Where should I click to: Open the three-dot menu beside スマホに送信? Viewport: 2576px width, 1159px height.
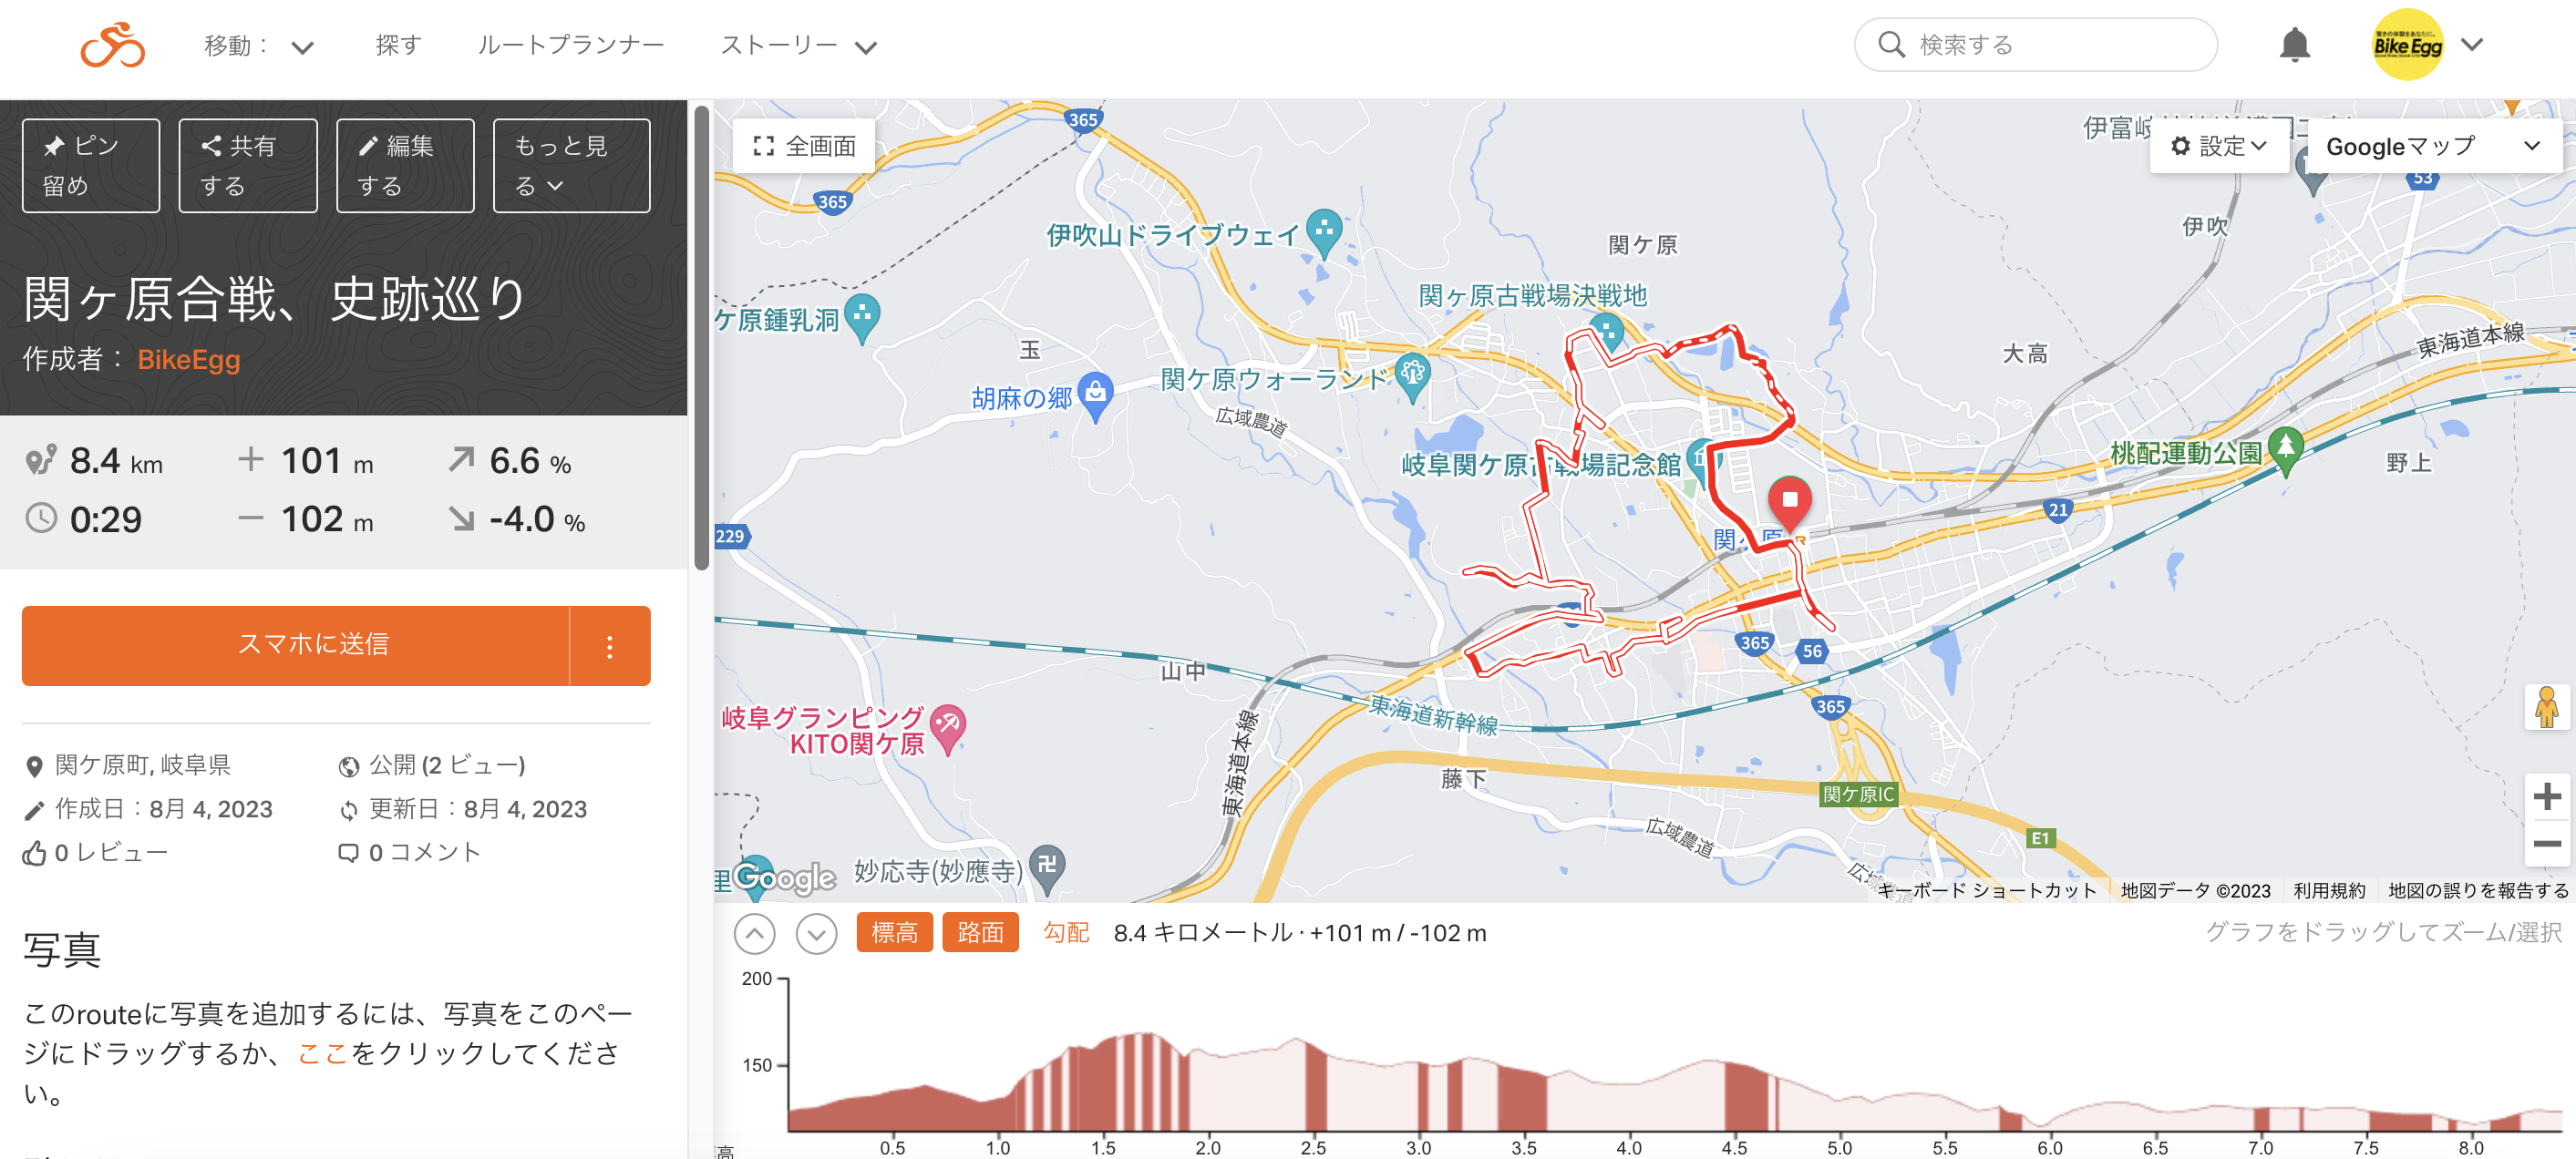(610, 646)
